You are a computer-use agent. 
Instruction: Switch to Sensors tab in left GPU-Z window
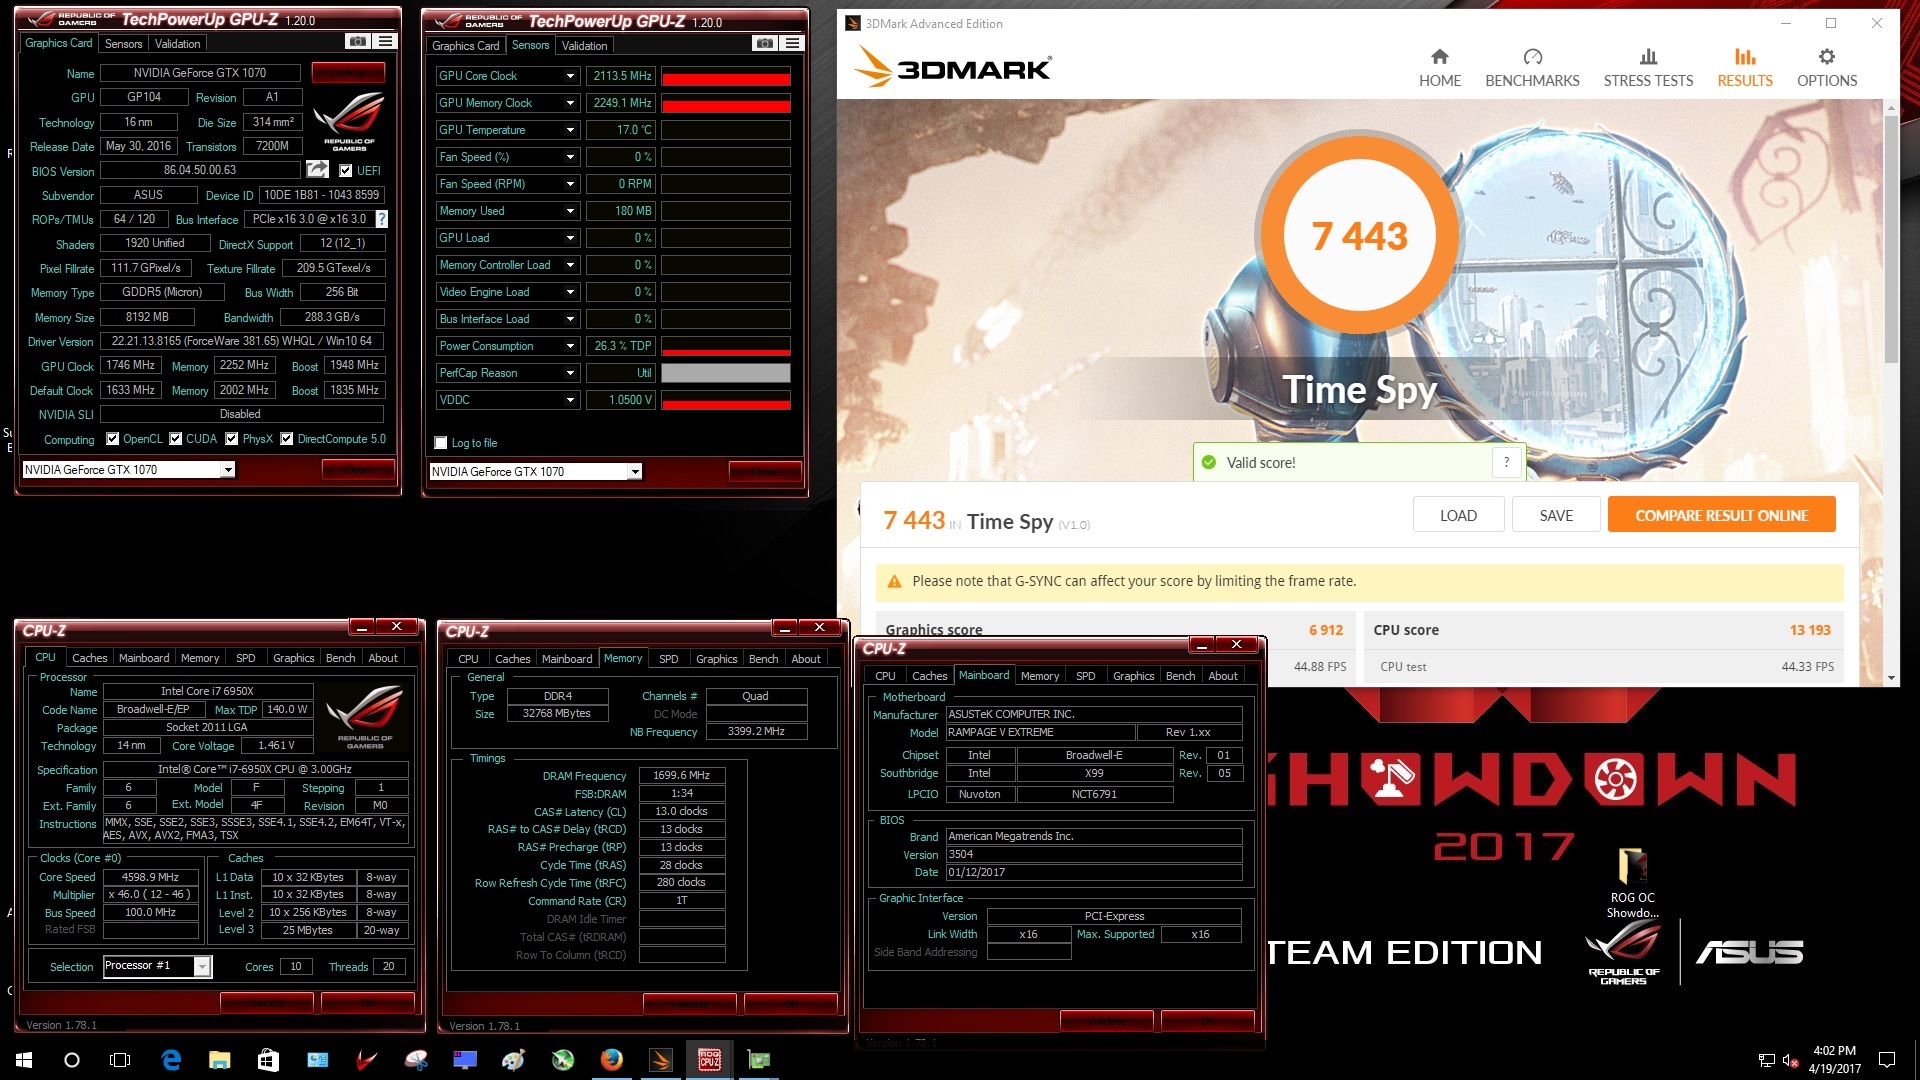[x=123, y=43]
